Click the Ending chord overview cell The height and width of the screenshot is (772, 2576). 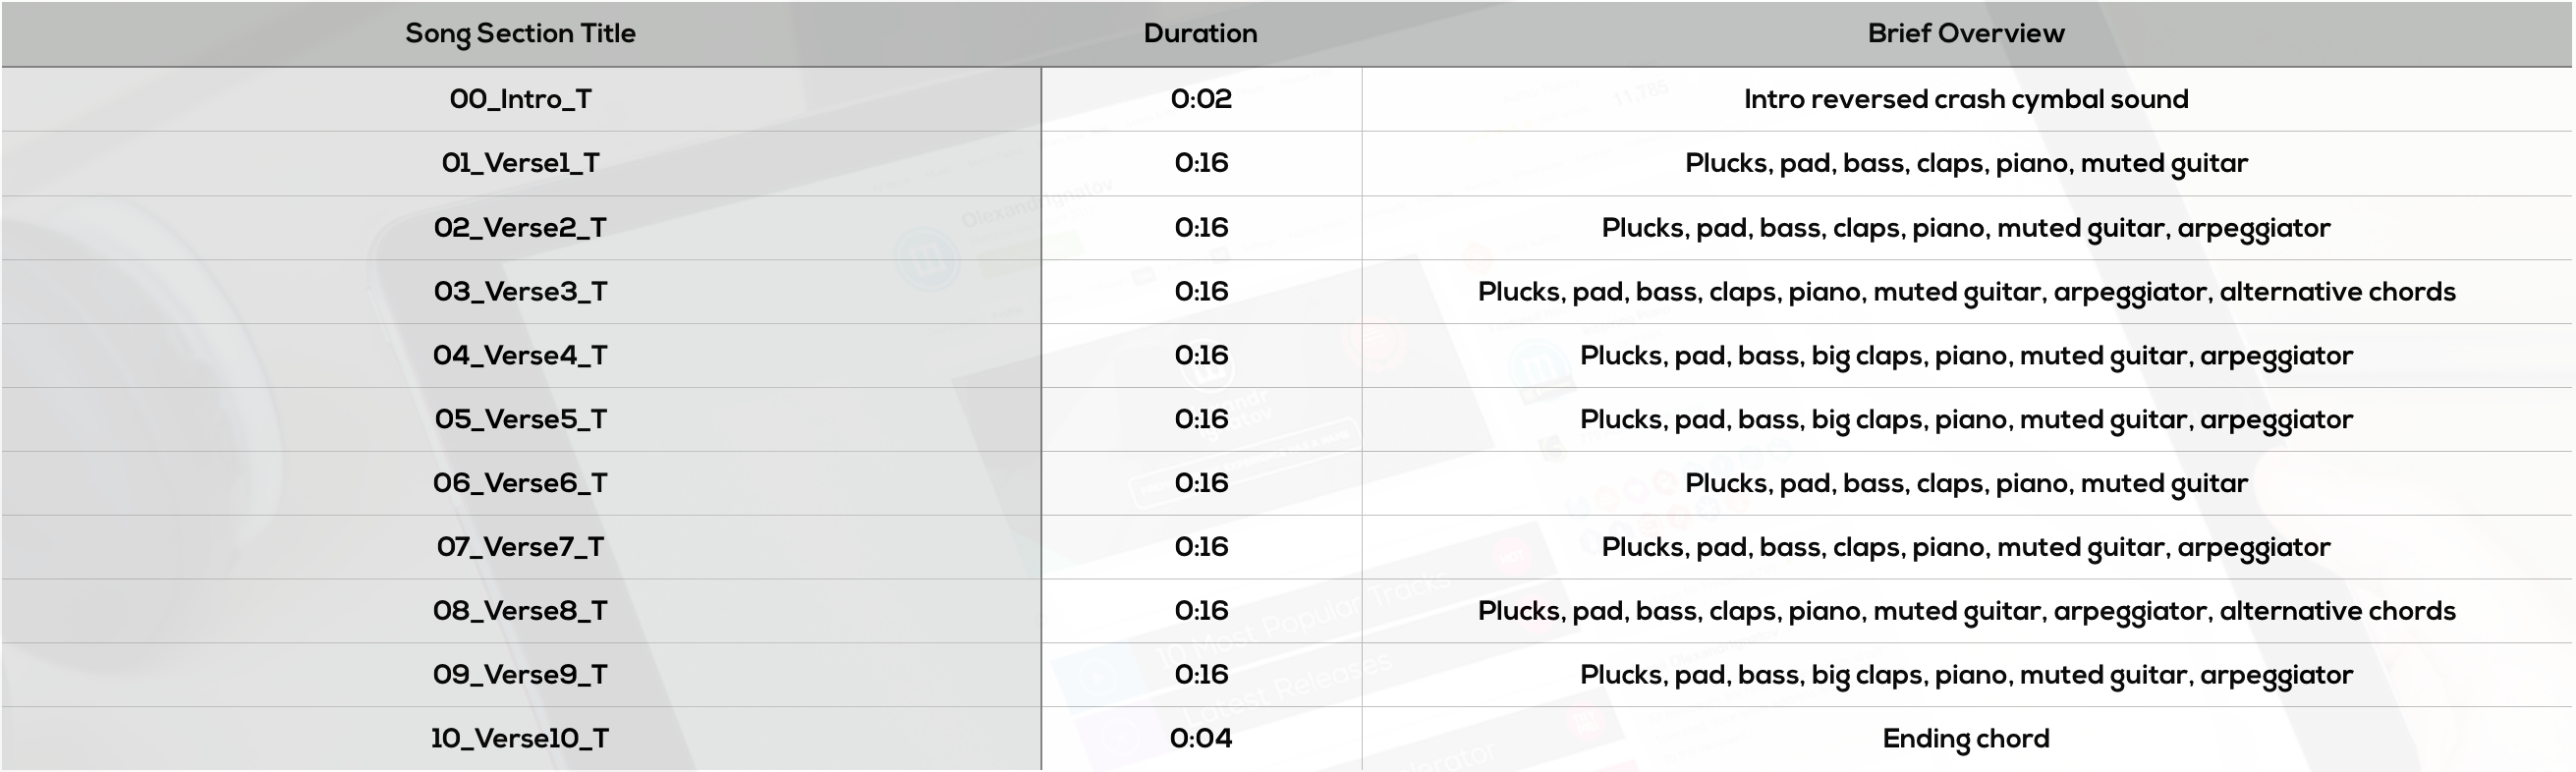1966,739
